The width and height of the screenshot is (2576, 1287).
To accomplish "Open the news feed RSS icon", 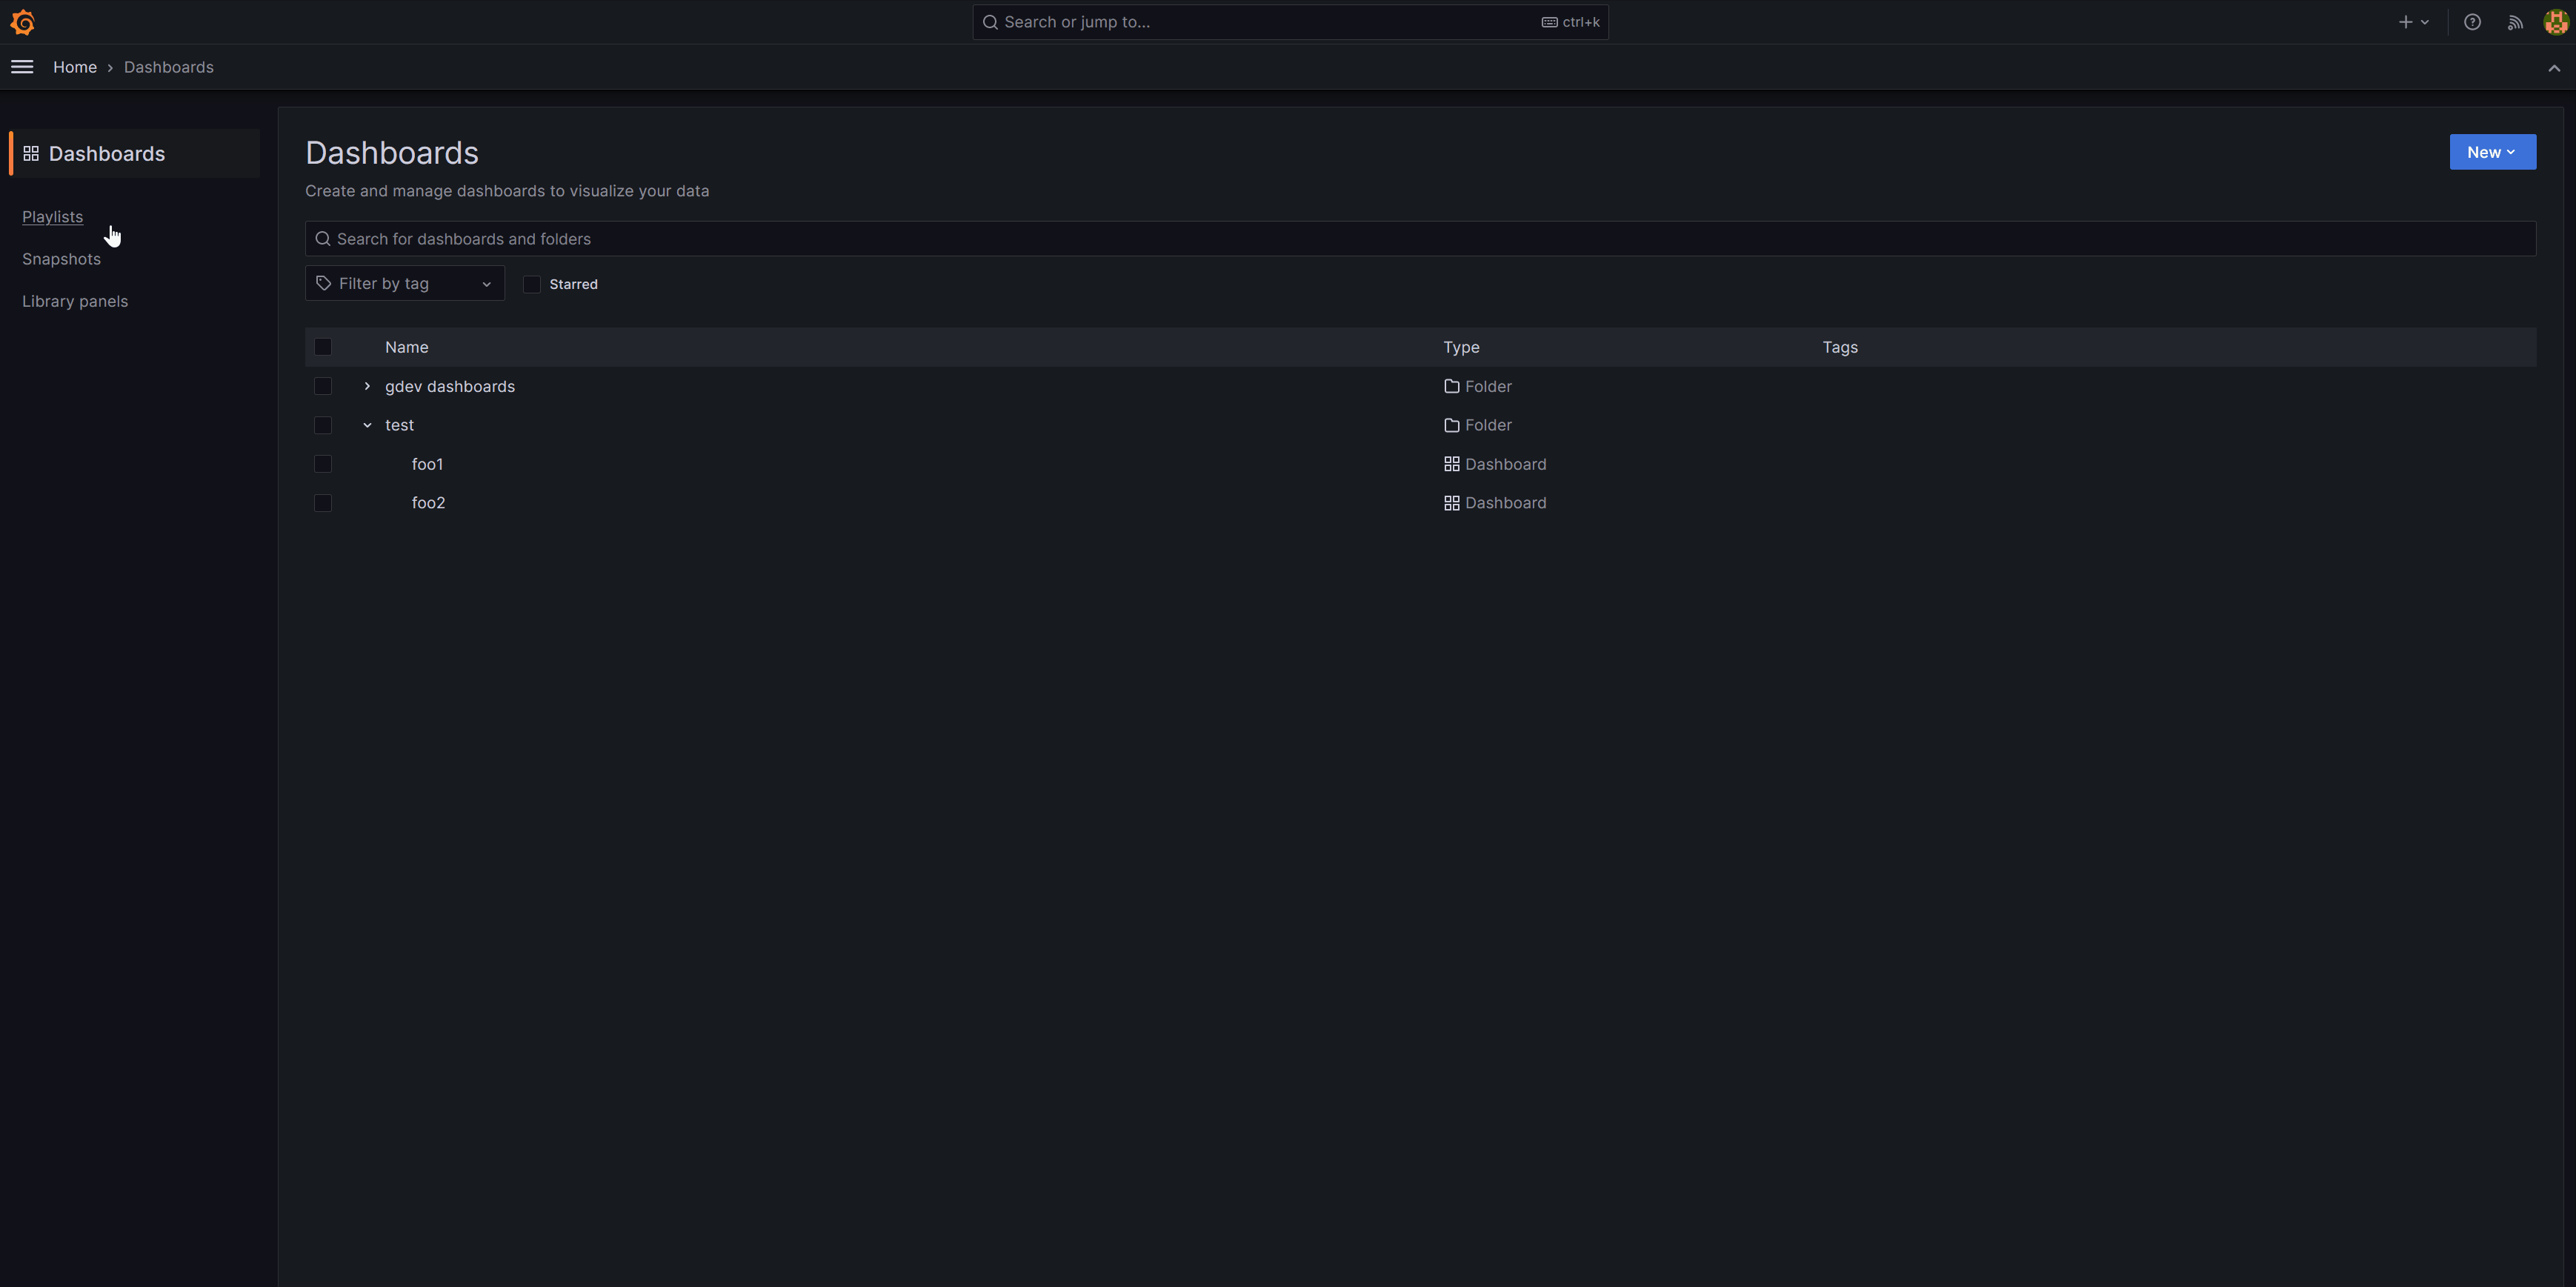I will 2514,22.
